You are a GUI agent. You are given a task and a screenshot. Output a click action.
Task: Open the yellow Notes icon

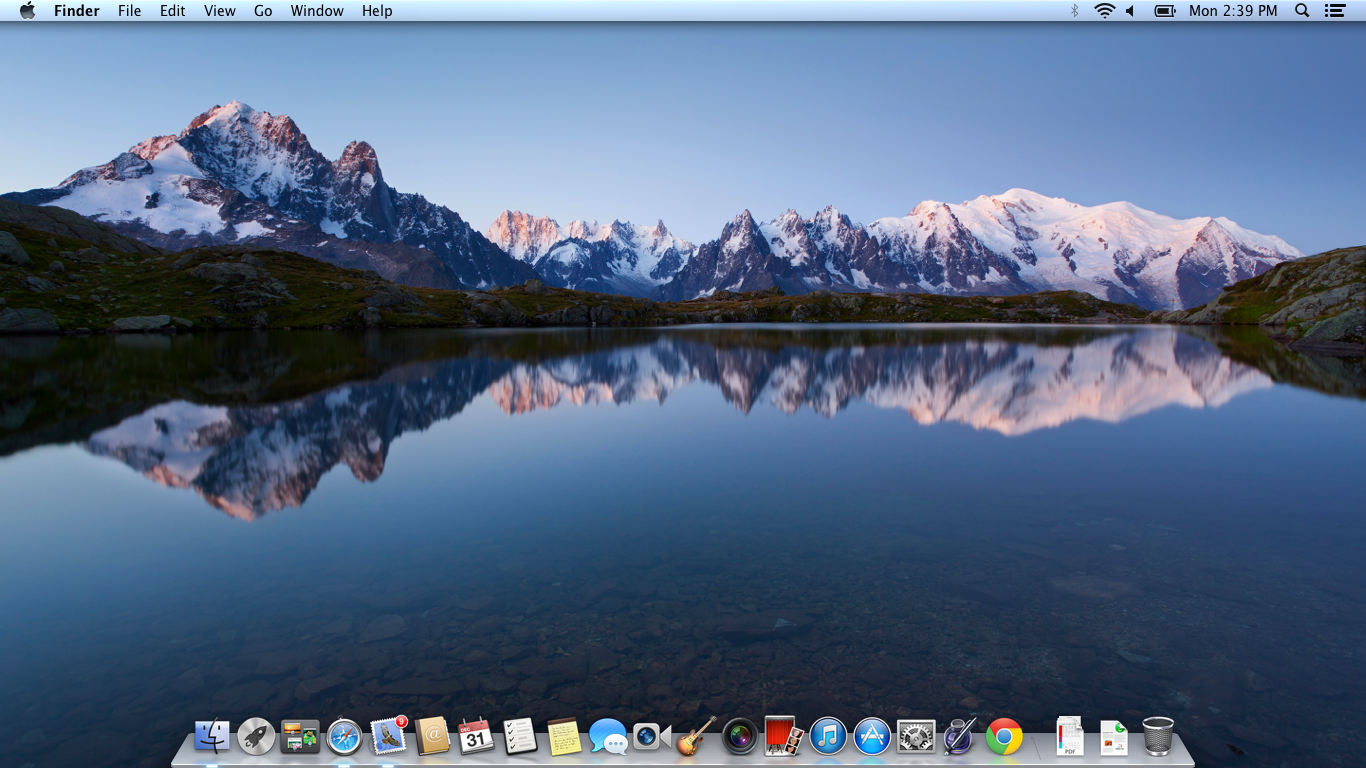(x=564, y=737)
